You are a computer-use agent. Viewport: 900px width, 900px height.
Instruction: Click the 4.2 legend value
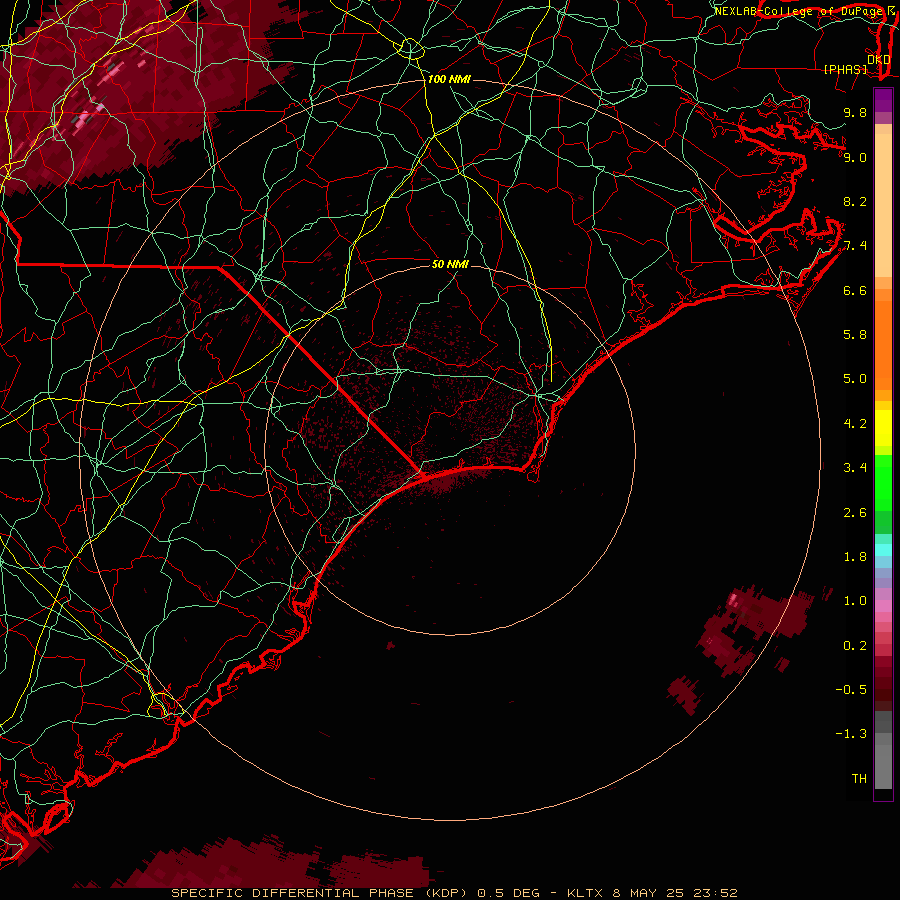tap(855, 424)
